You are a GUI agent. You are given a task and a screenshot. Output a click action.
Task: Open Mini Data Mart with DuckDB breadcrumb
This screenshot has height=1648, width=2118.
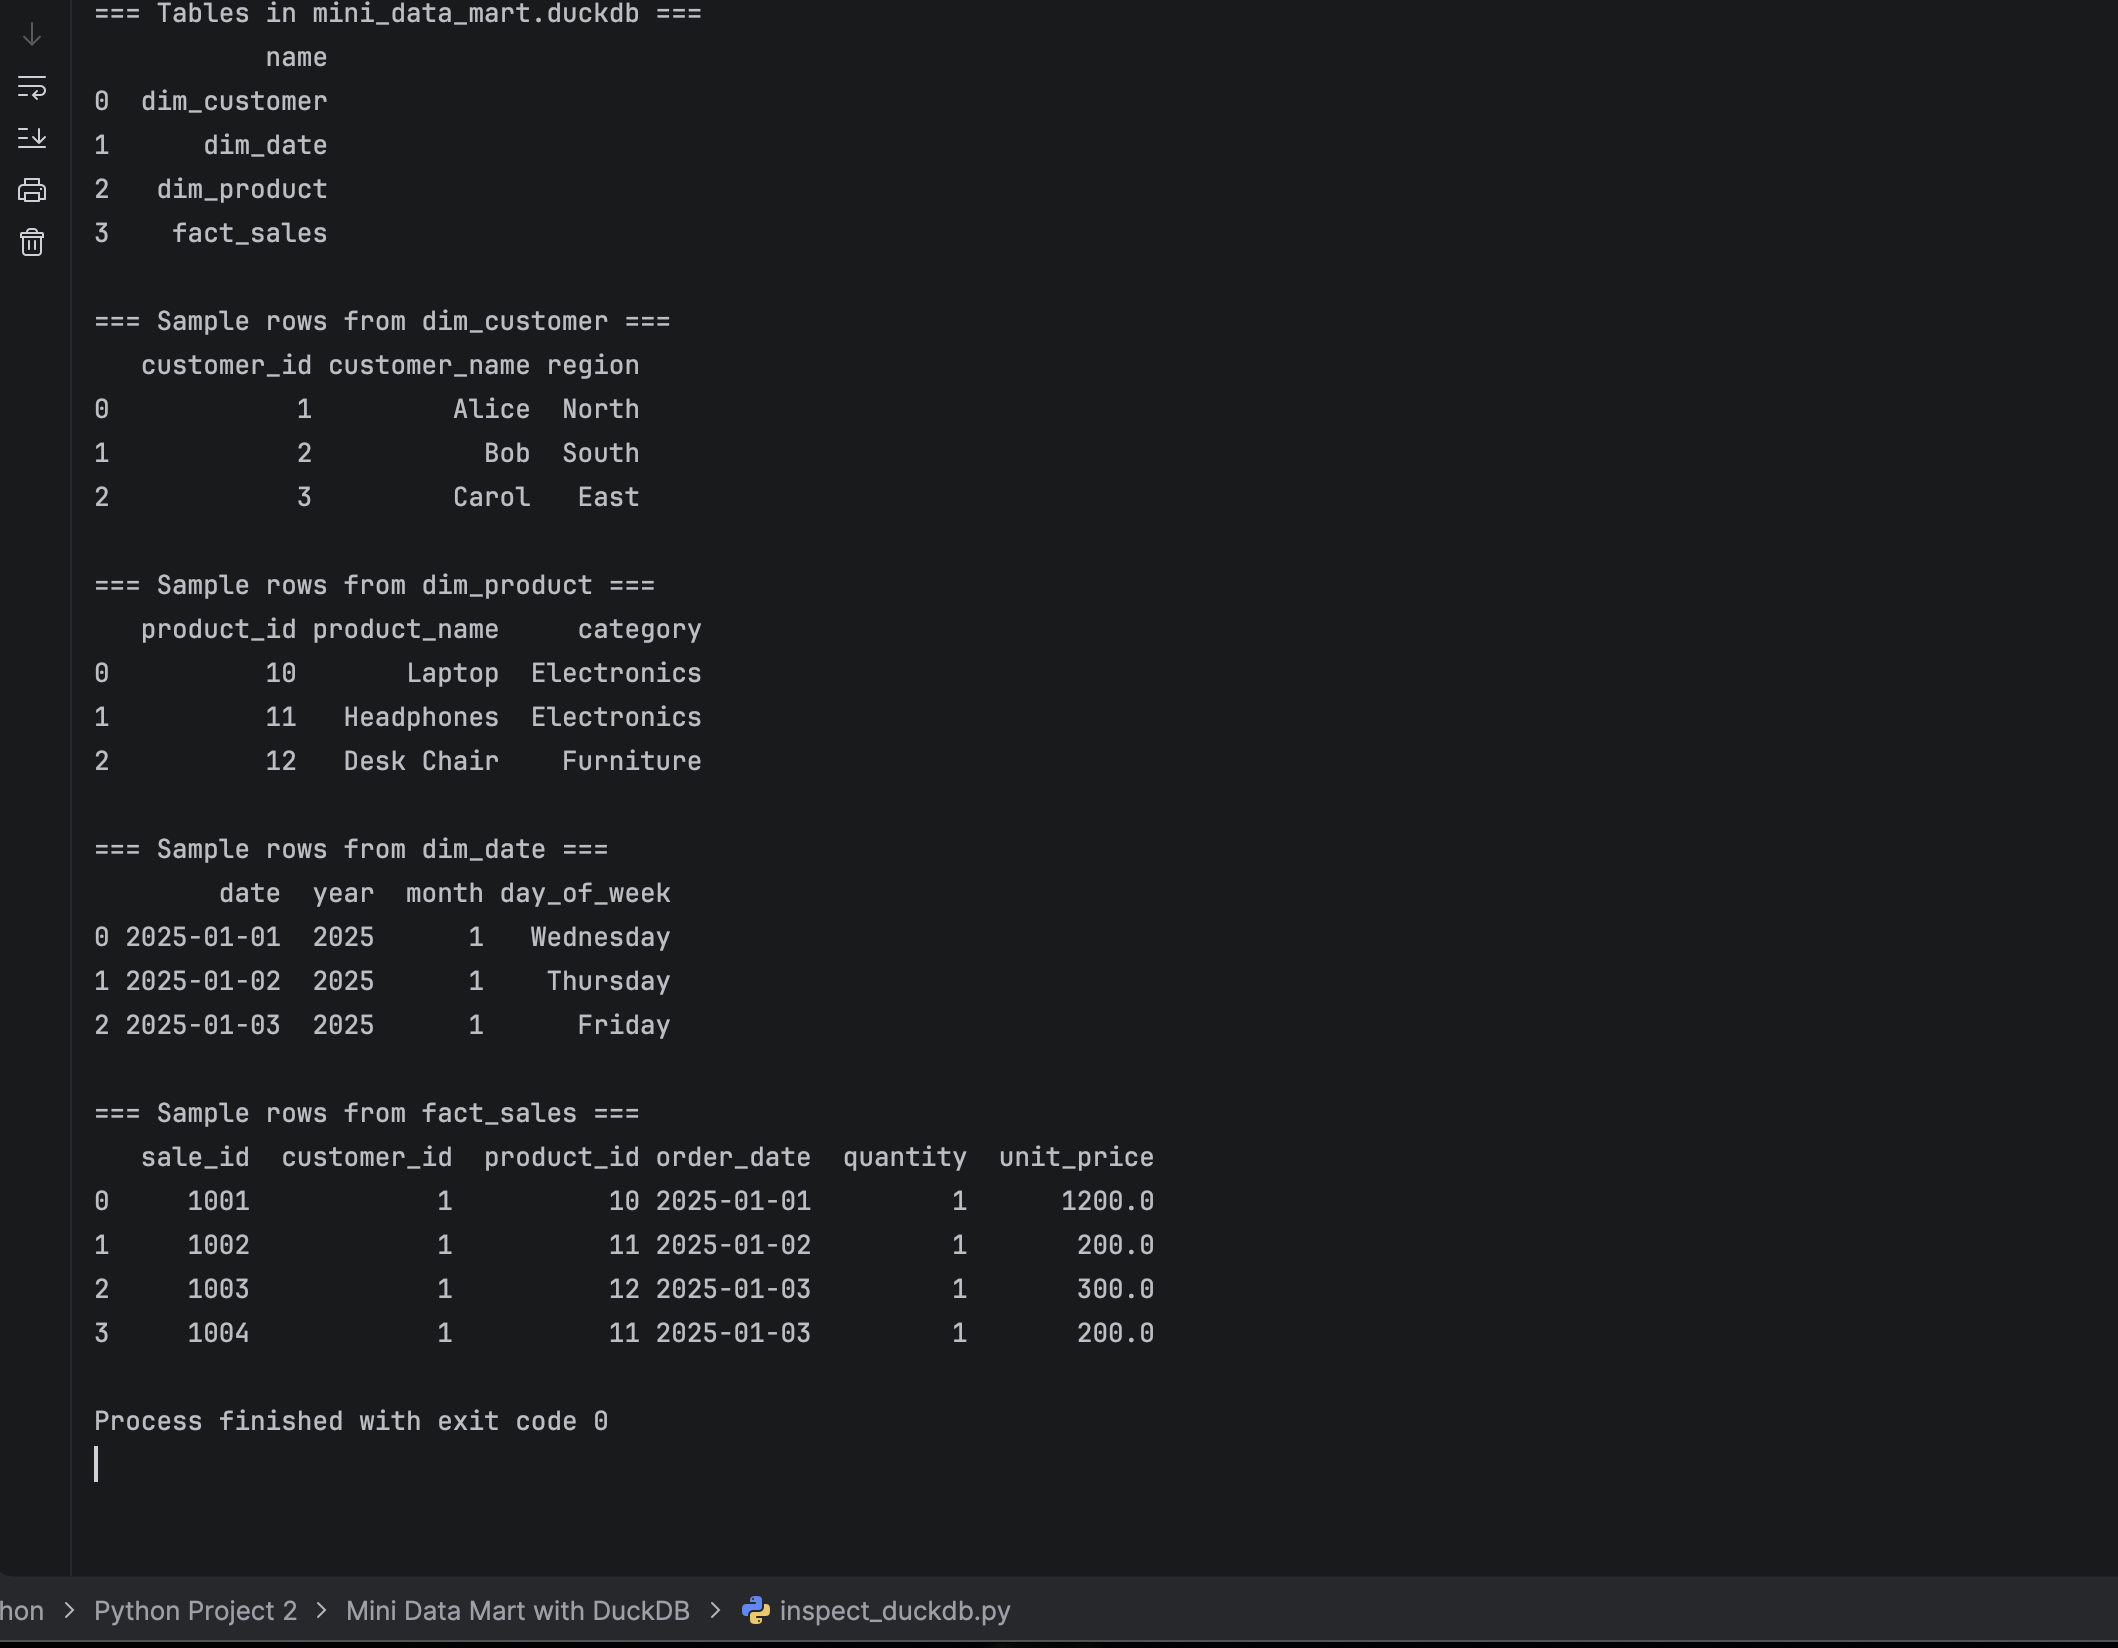[518, 1610]
